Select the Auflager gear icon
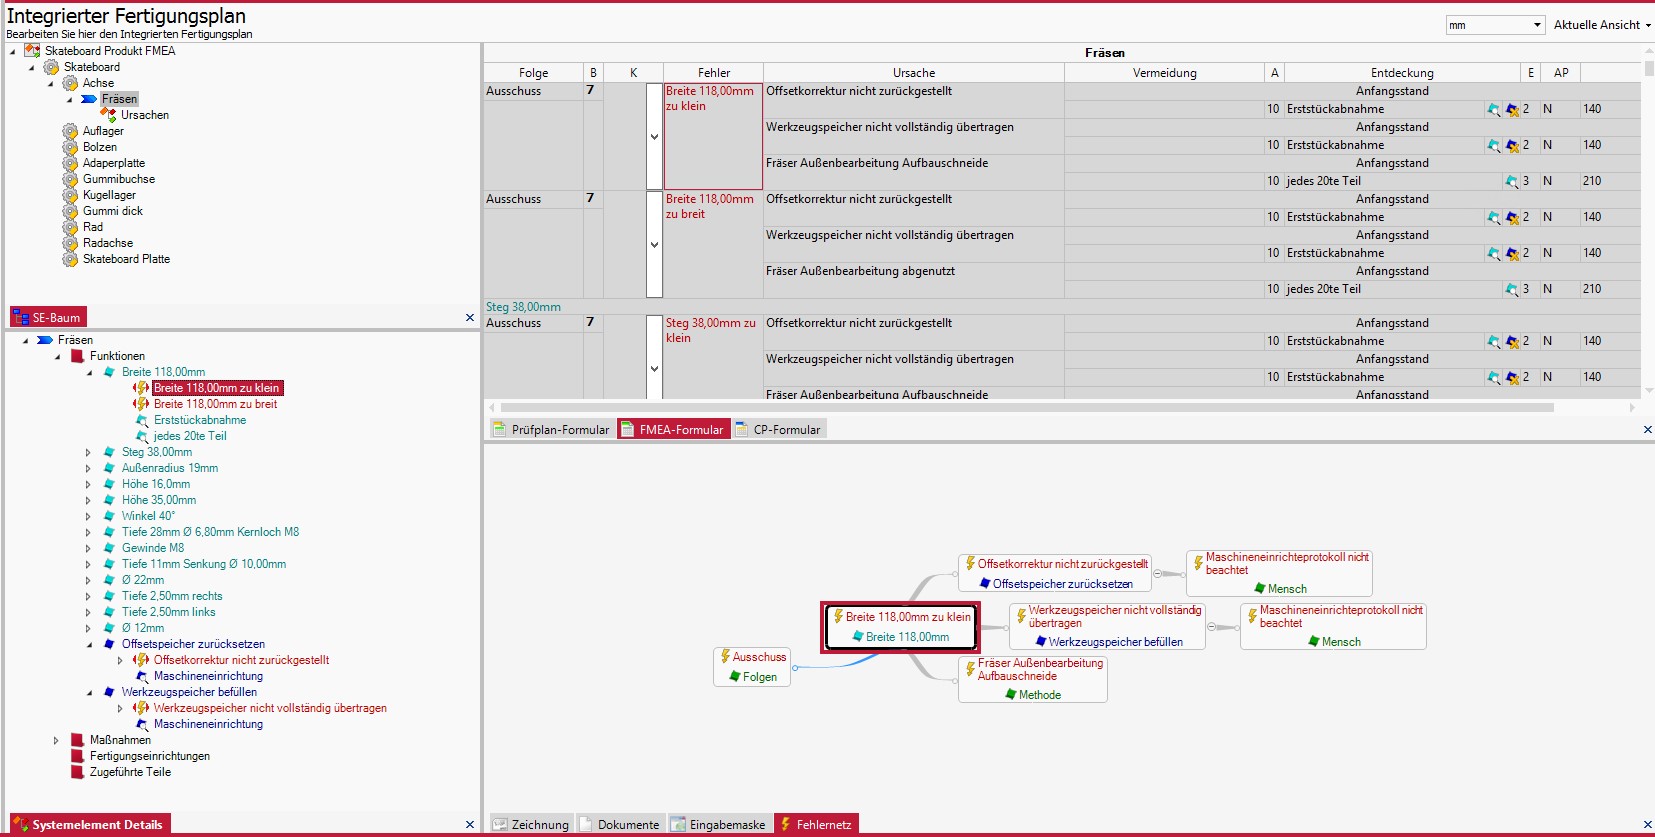 70,131
